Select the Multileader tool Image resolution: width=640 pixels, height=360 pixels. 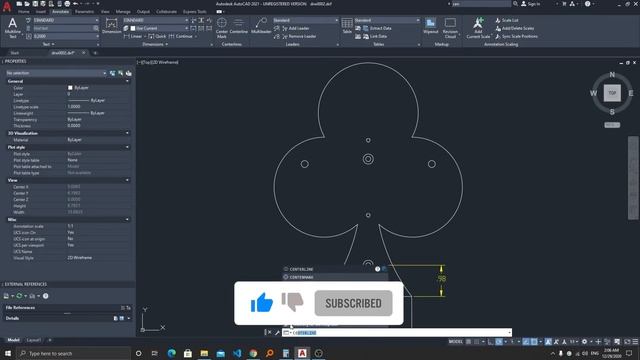[261, 26]
